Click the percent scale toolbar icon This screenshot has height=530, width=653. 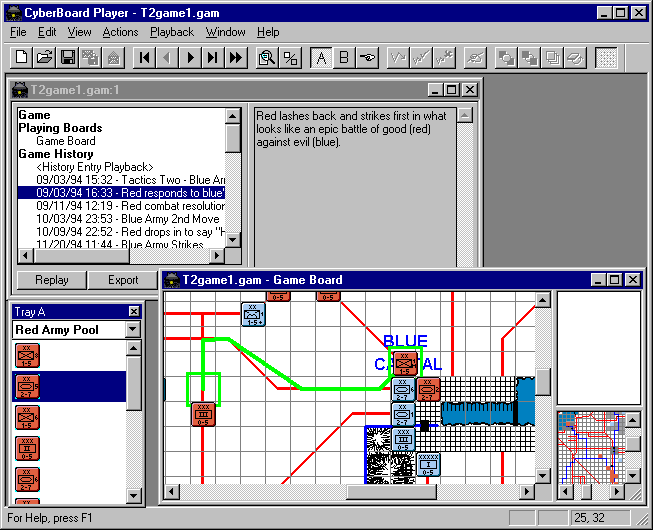tap(290, 57)
